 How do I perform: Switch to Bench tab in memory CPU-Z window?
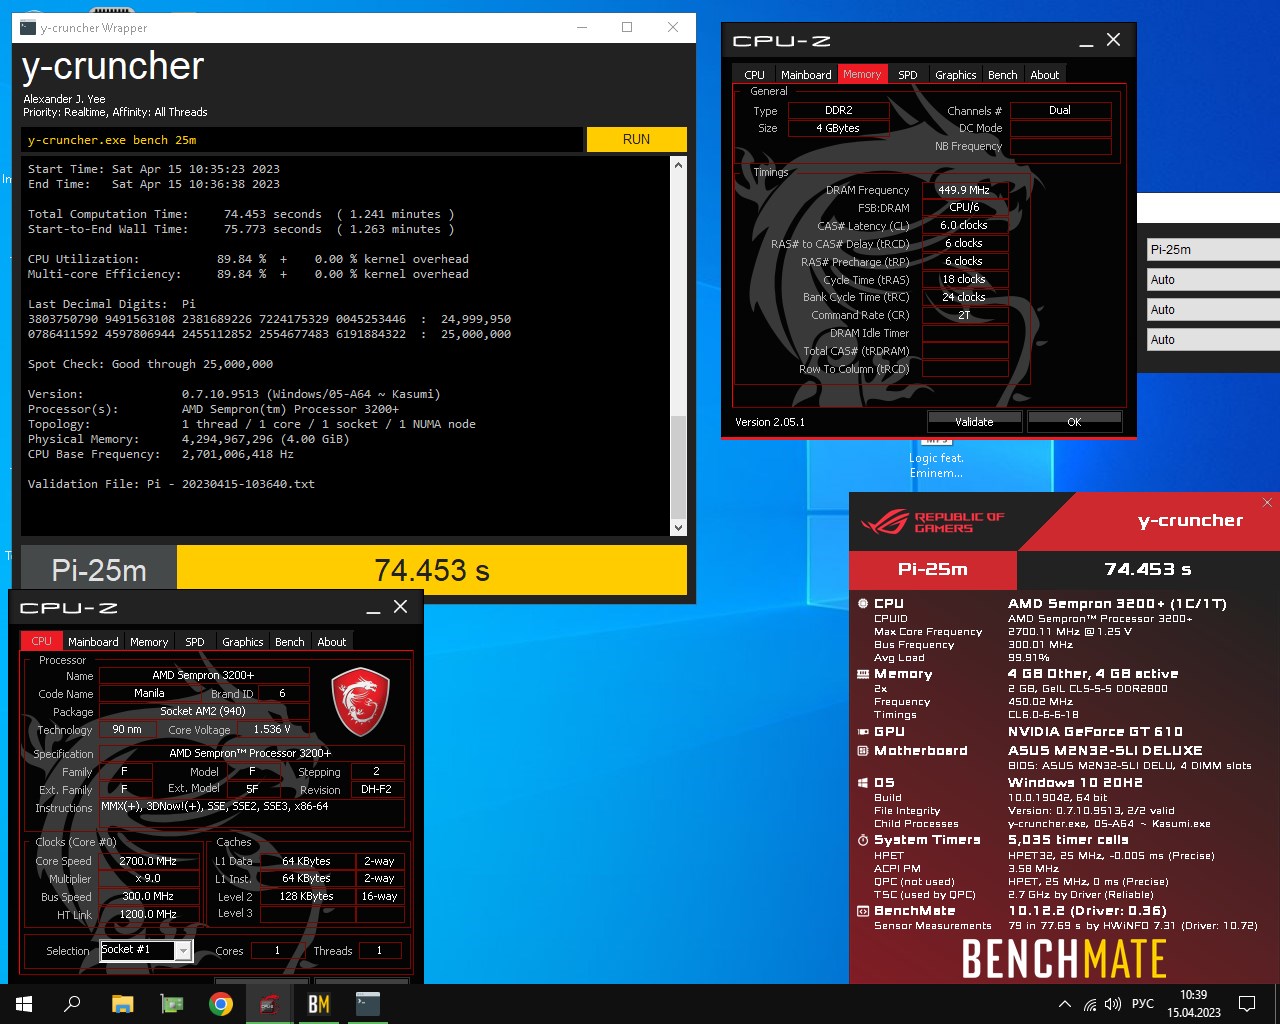click(1002, 75)
